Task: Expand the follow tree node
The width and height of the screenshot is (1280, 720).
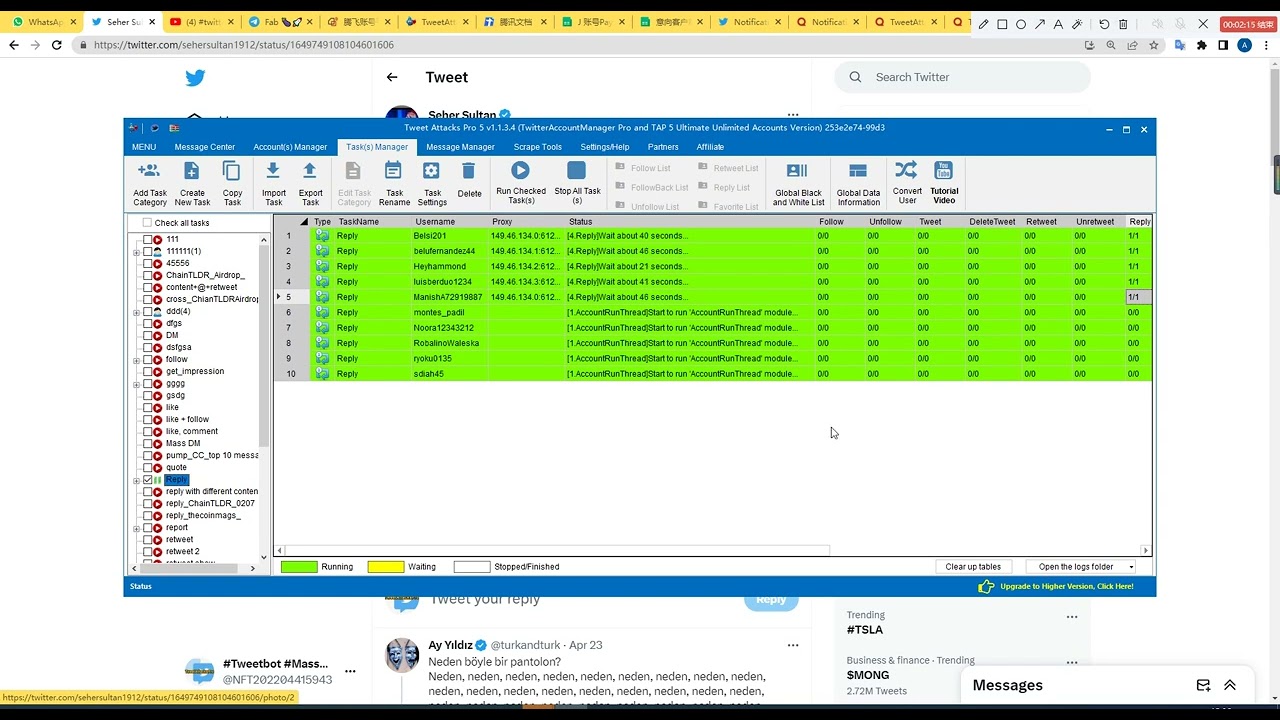Action: (x=136, y=360)
